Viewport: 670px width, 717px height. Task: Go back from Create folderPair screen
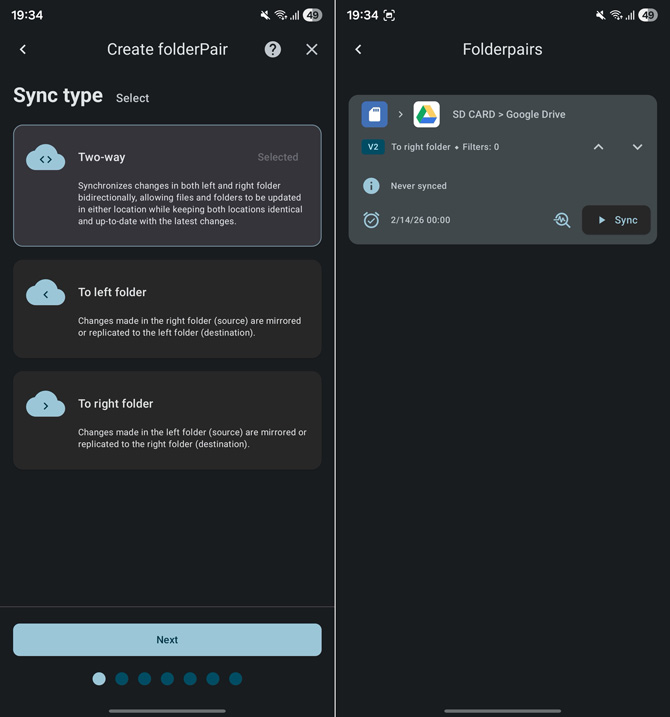coord(23,49)
